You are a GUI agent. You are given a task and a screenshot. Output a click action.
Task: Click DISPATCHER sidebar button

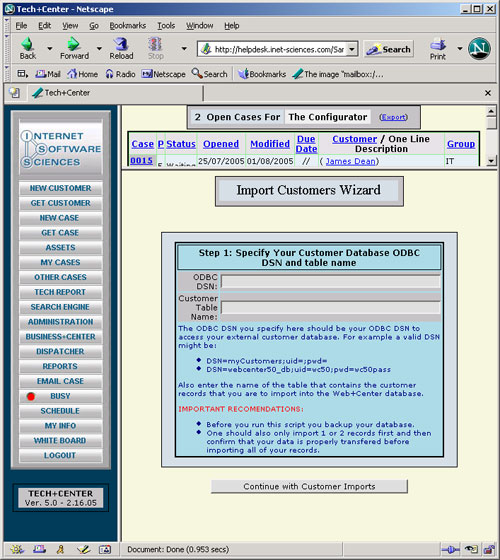pos(60,351)
